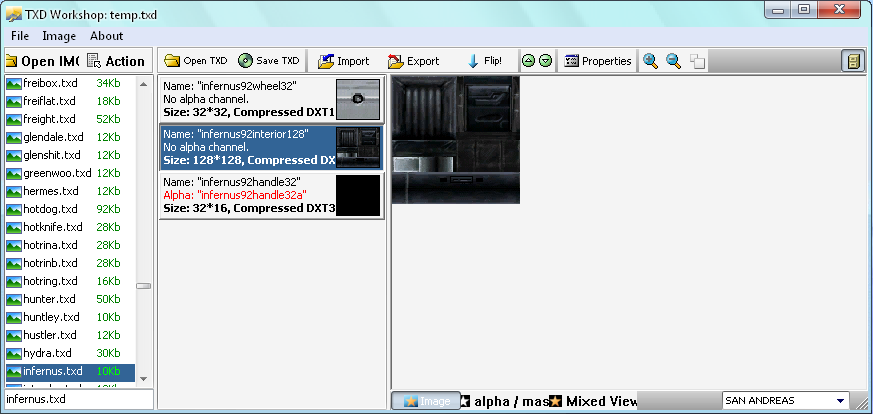Click the infernus.txd filename input field
Viewport: 873px width, 414px height.
point(79,399)
